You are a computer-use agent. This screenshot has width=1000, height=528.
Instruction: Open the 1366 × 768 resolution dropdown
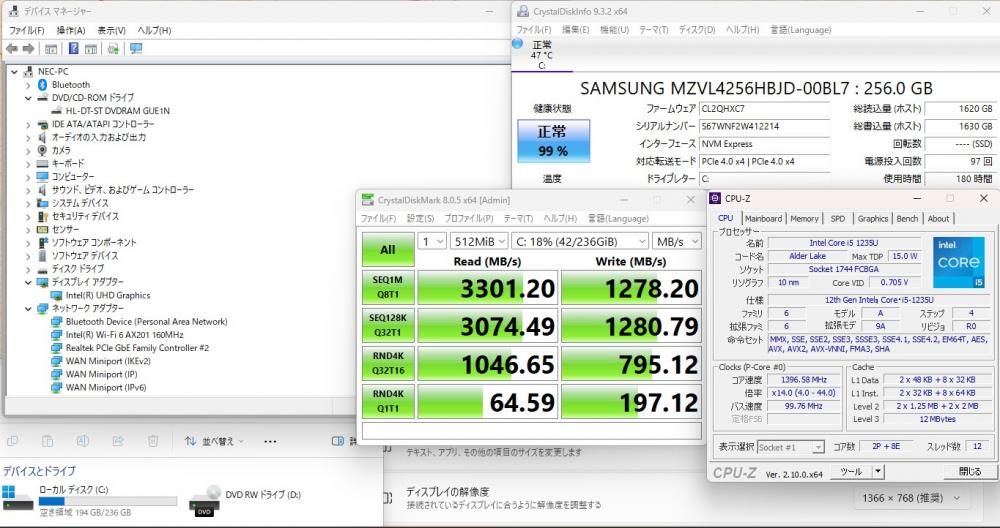coord(912,498)
